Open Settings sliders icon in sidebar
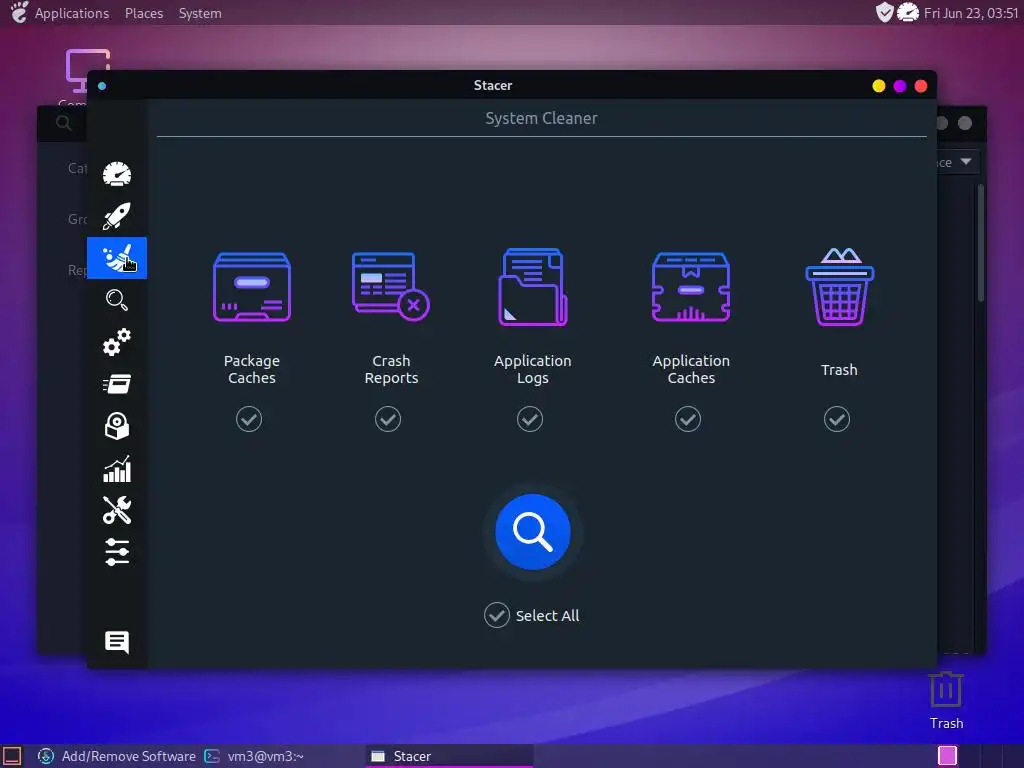The image size is (1024, 768). [x=117, y=552]
